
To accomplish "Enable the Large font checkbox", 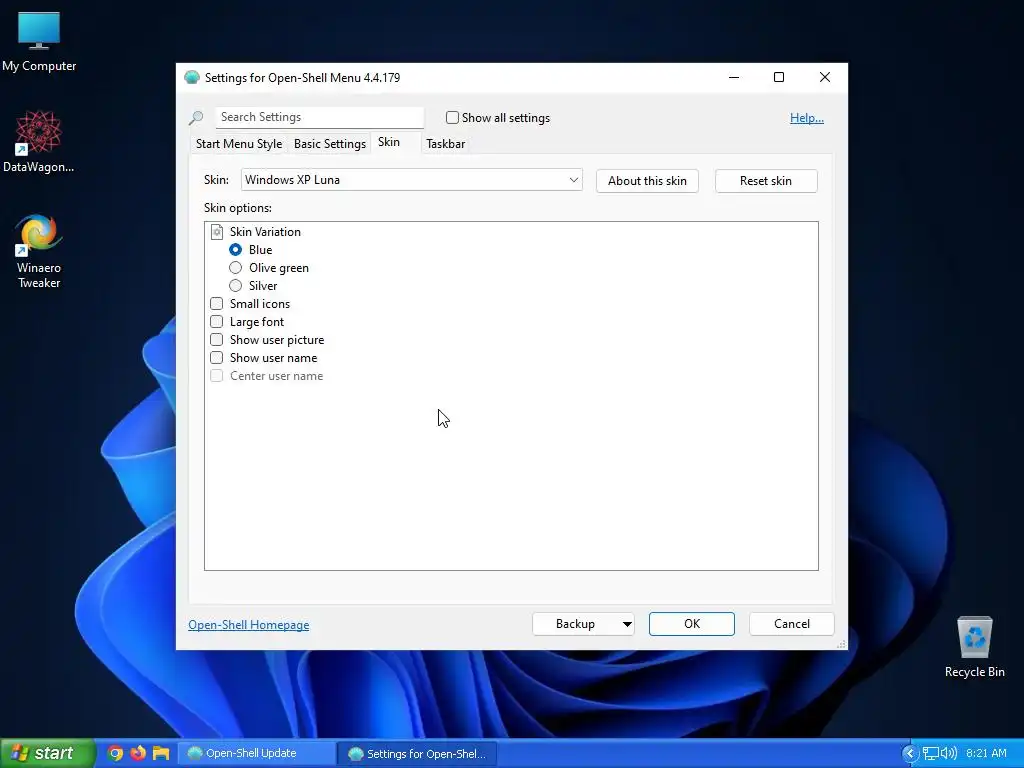I will click(x=217, y=321).
